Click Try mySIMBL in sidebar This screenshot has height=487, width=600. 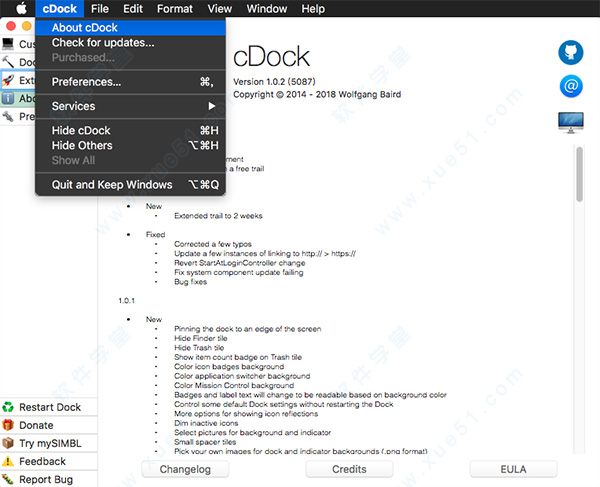pyautogui.click(x=50, y=443)
